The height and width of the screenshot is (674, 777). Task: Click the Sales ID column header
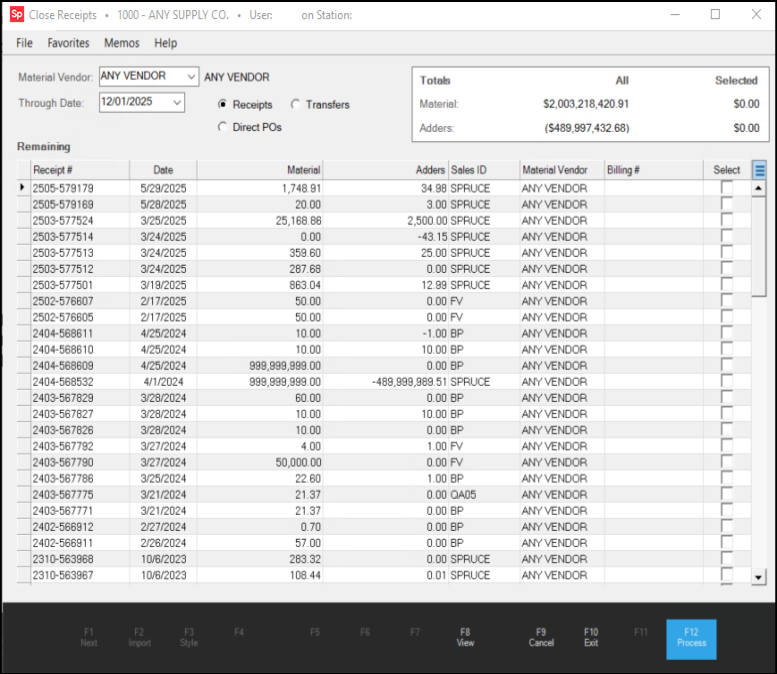point(484,170)
